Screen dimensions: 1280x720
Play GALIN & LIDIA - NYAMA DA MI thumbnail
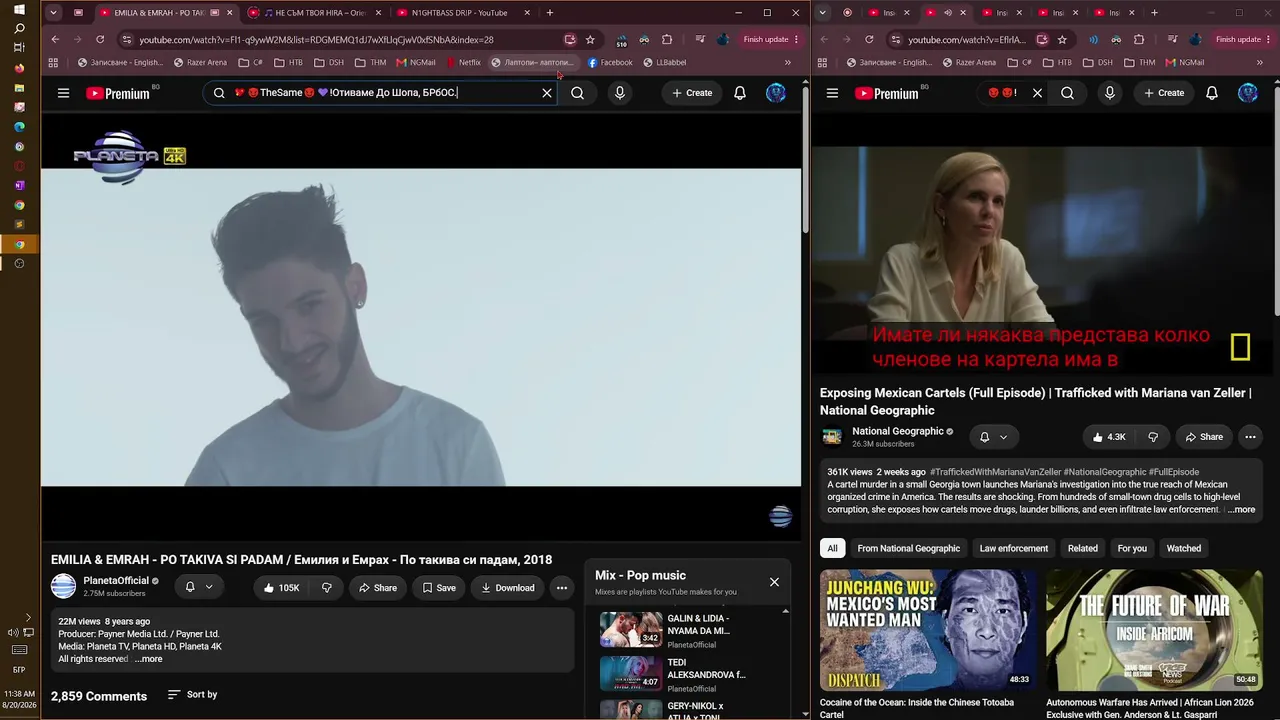pos(631,629)
